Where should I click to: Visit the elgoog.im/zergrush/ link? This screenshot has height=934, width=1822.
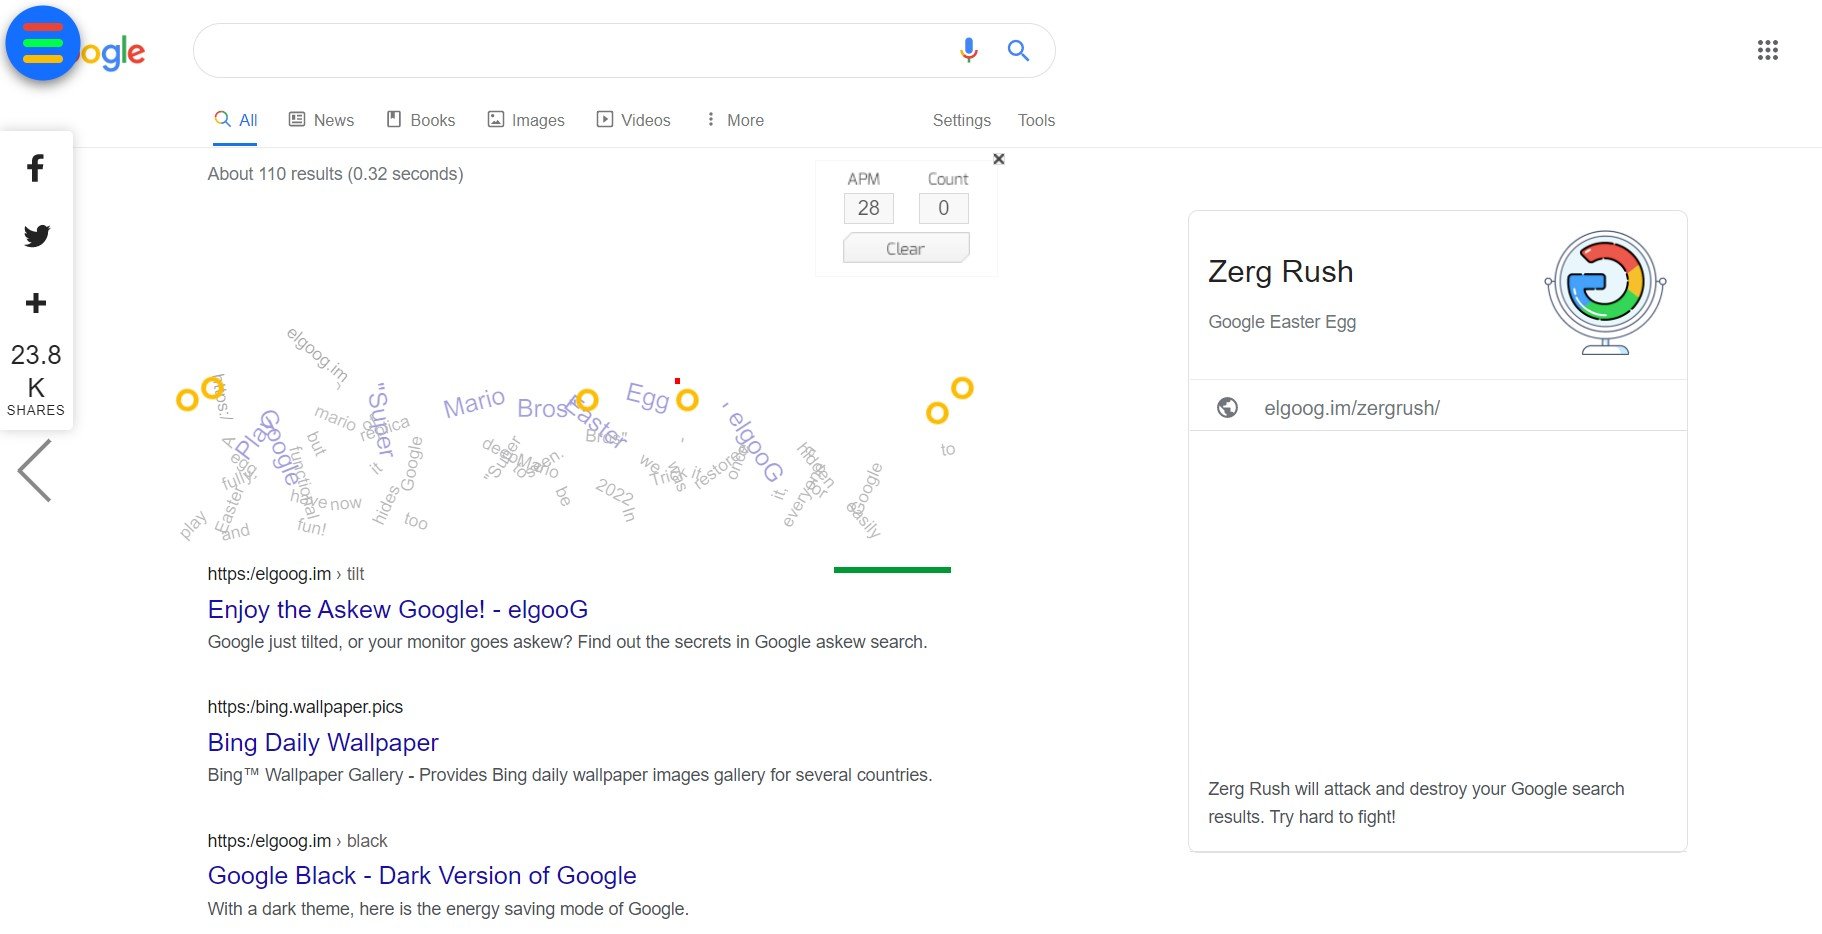1352,407
